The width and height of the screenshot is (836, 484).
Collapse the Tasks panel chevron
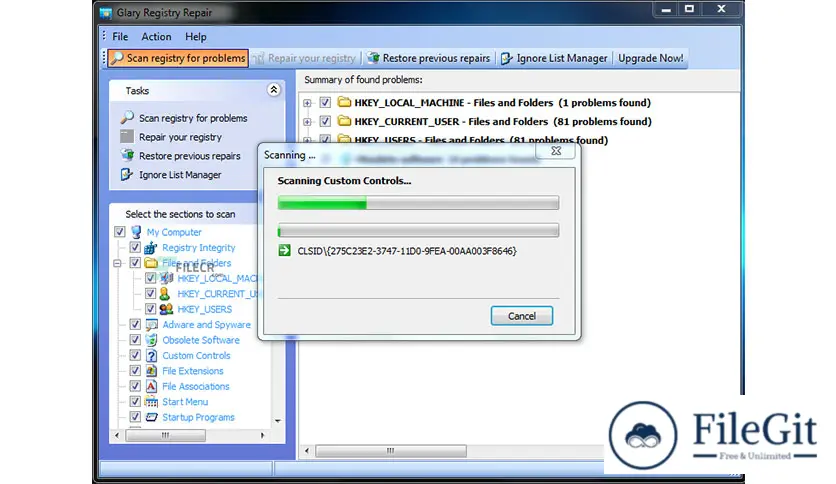[x=274, y=90]
